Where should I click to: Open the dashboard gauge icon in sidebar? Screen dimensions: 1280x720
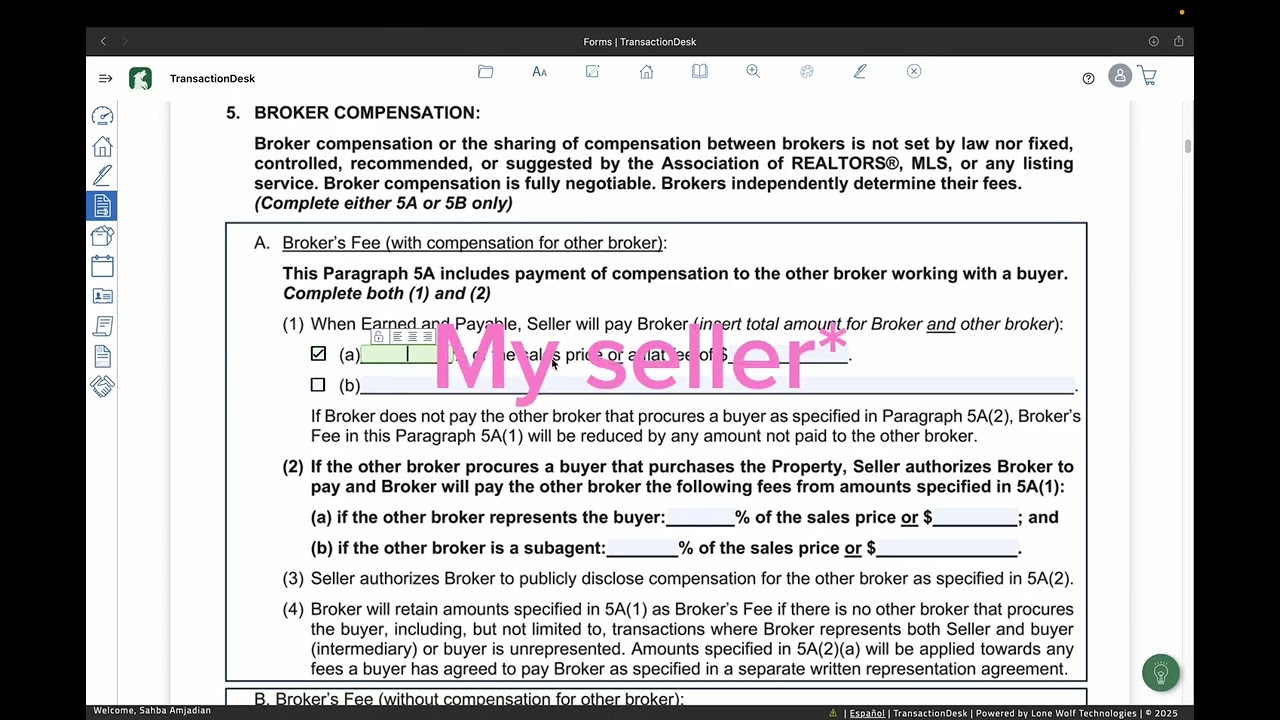tap(102, 116)
